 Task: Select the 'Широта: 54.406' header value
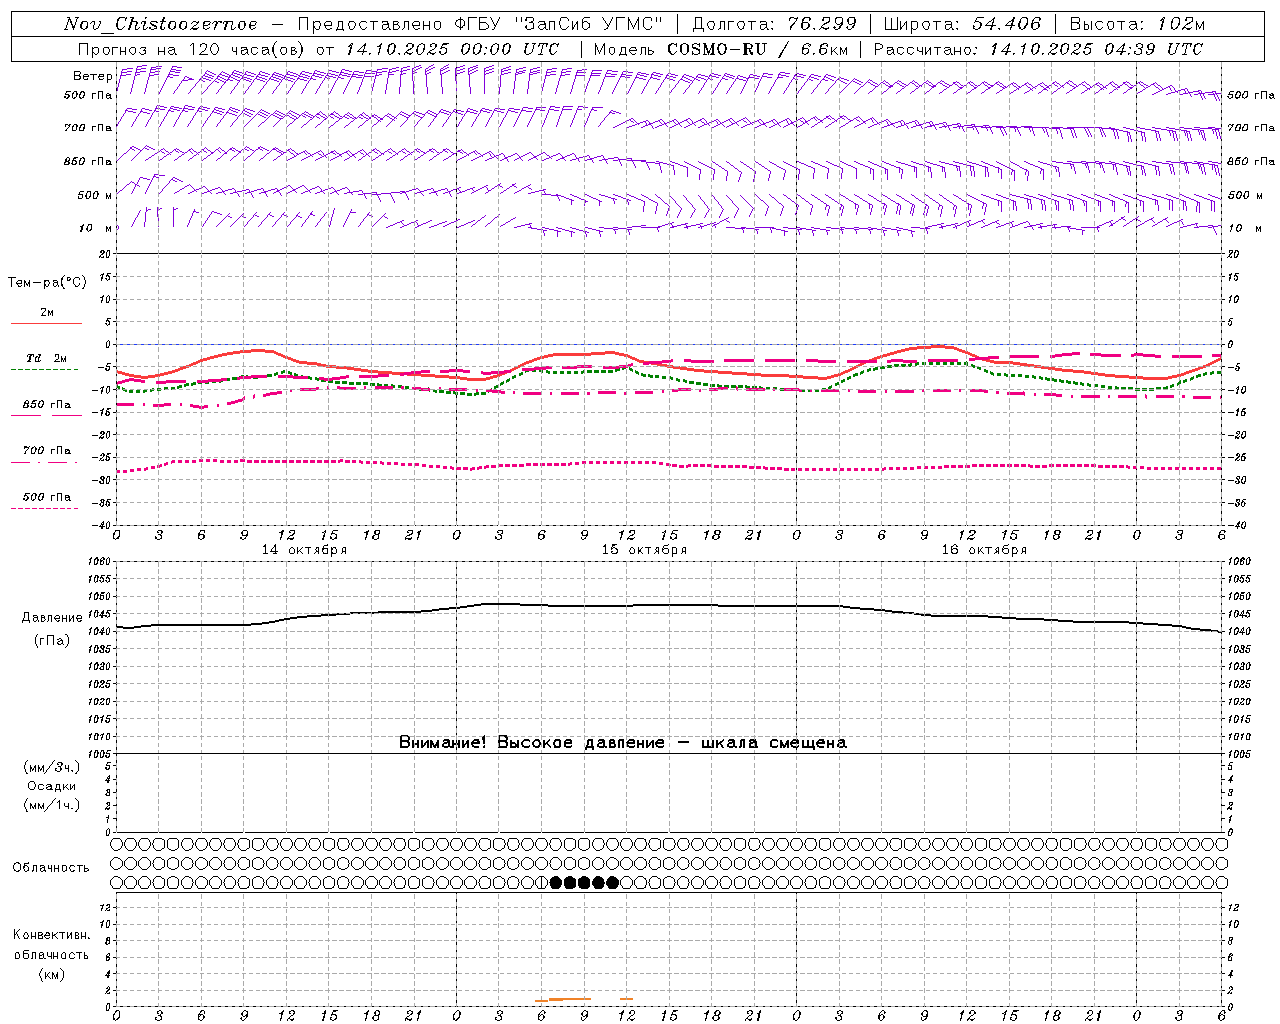click(962, 24)
